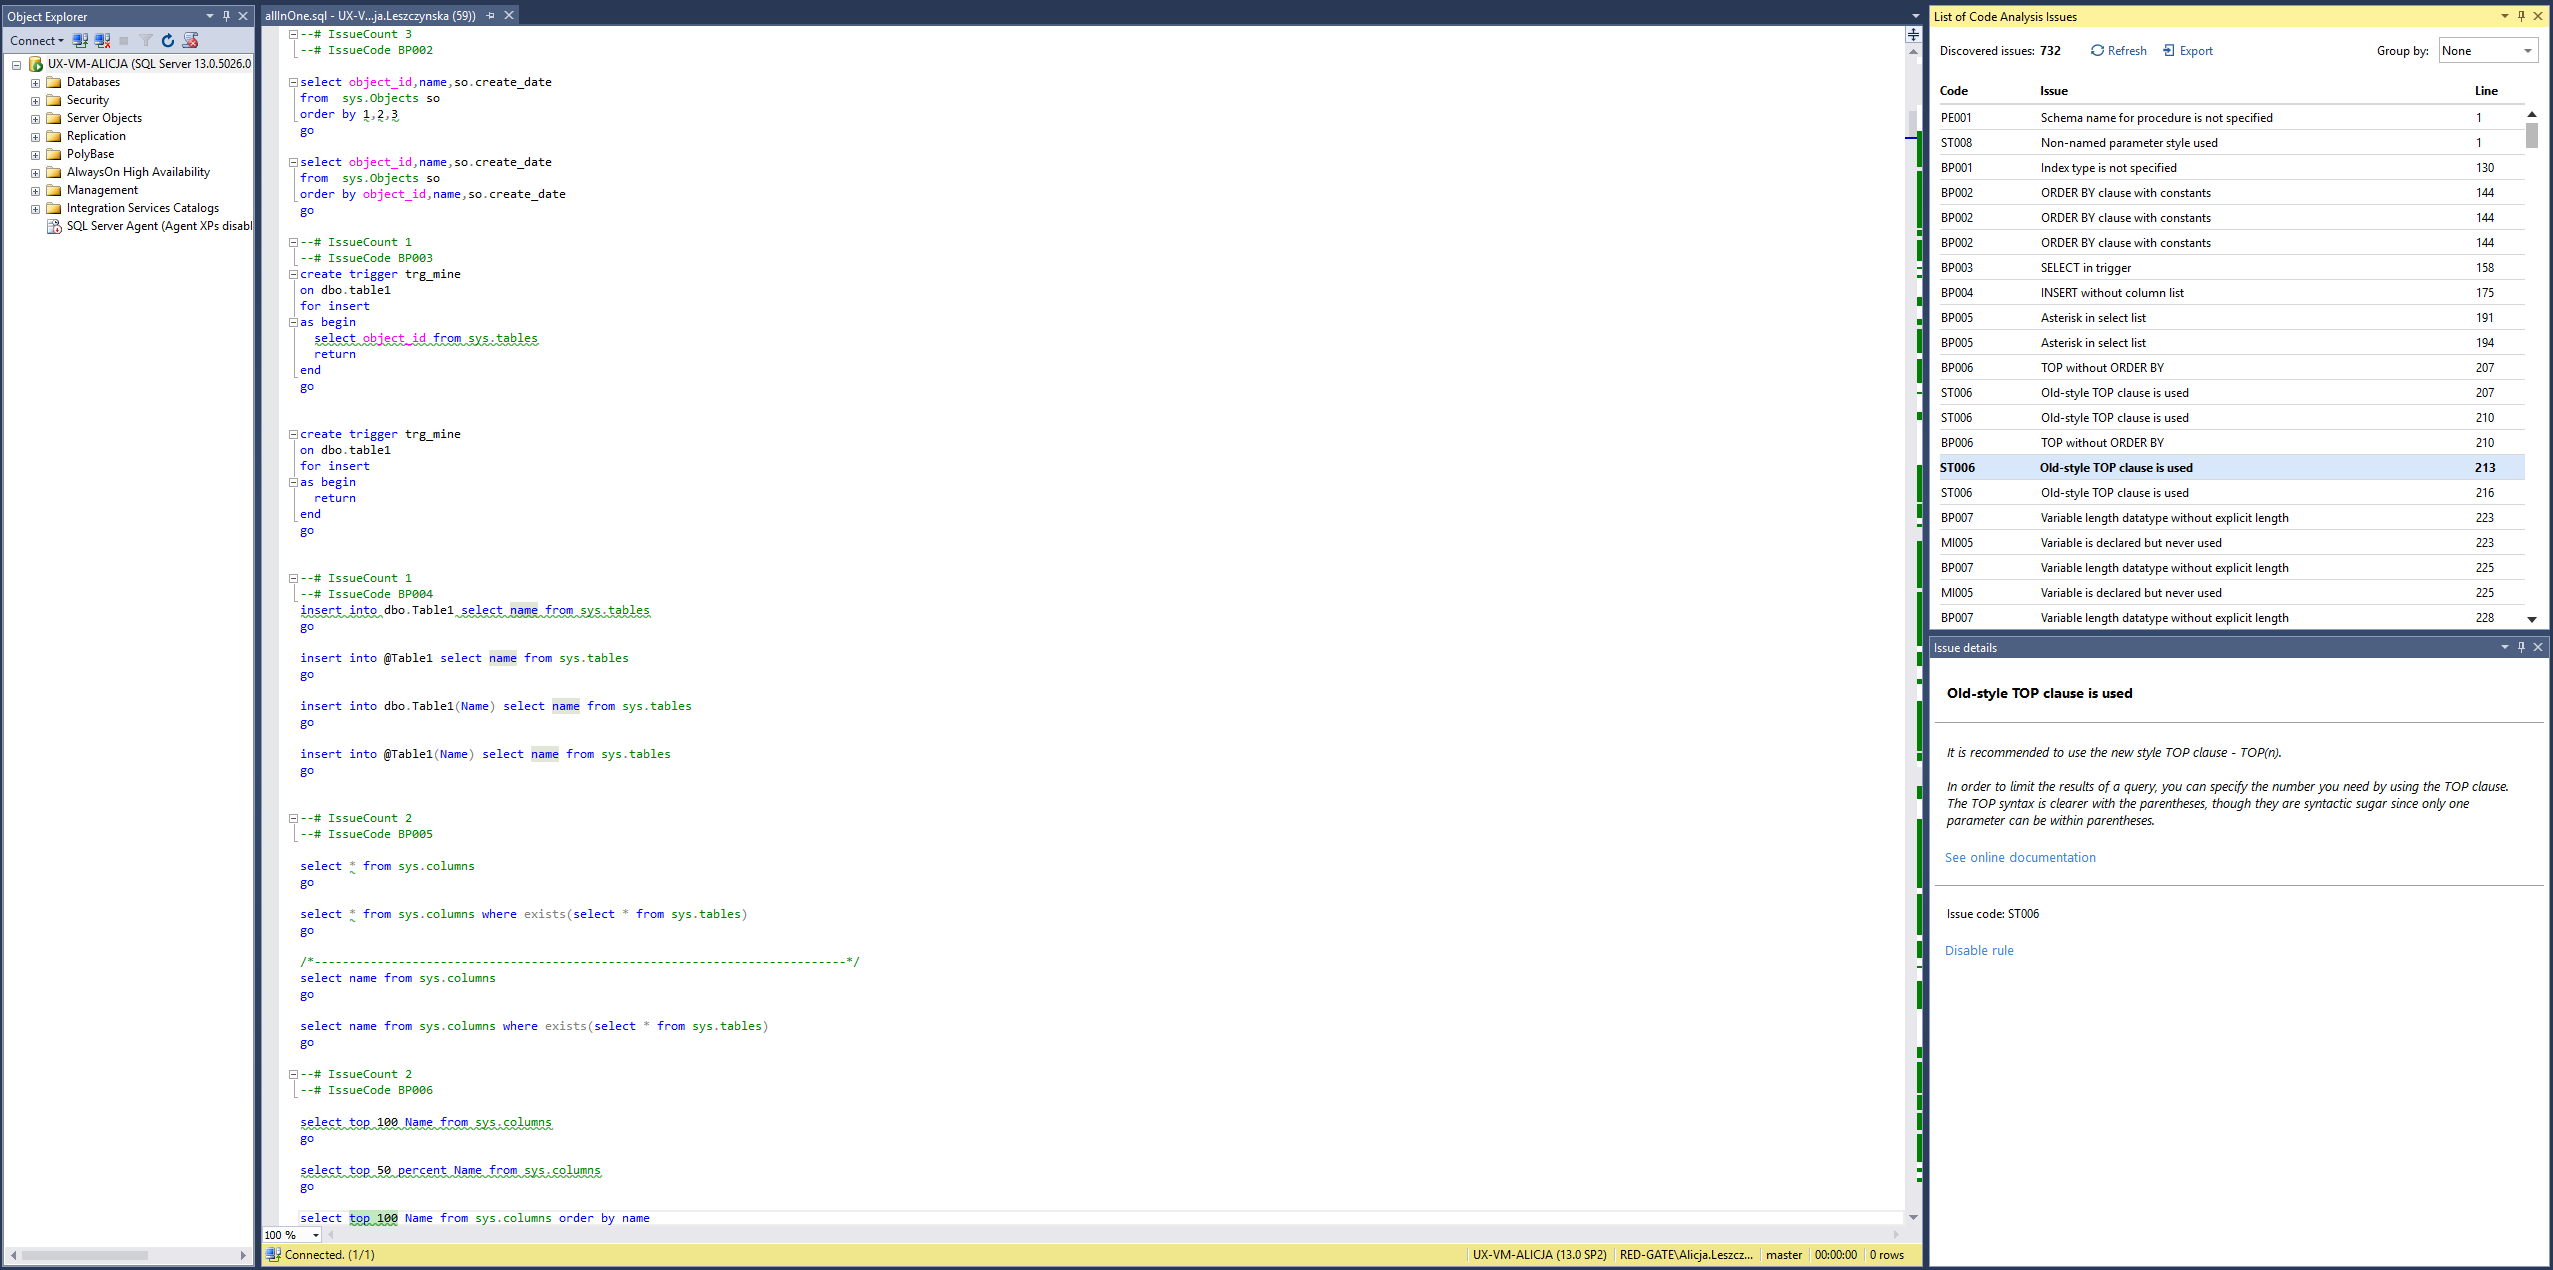Click the Export icon in issues list
The image size is (2553, 1270).
pyautogui.click(x=2169, y=51)
